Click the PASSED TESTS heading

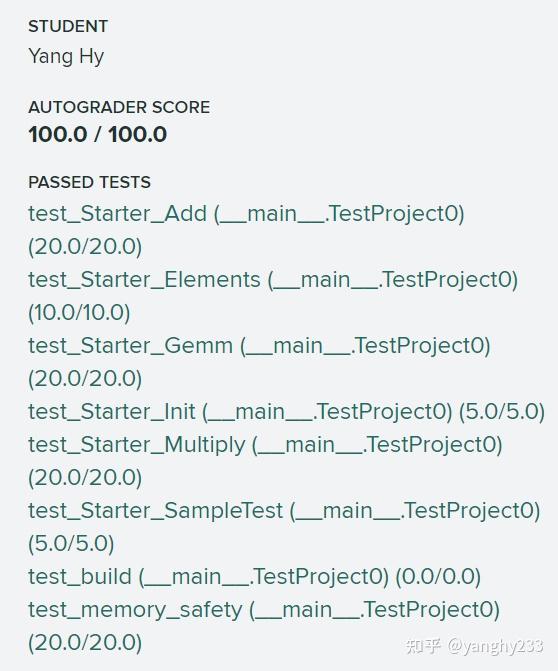(89, 182)
